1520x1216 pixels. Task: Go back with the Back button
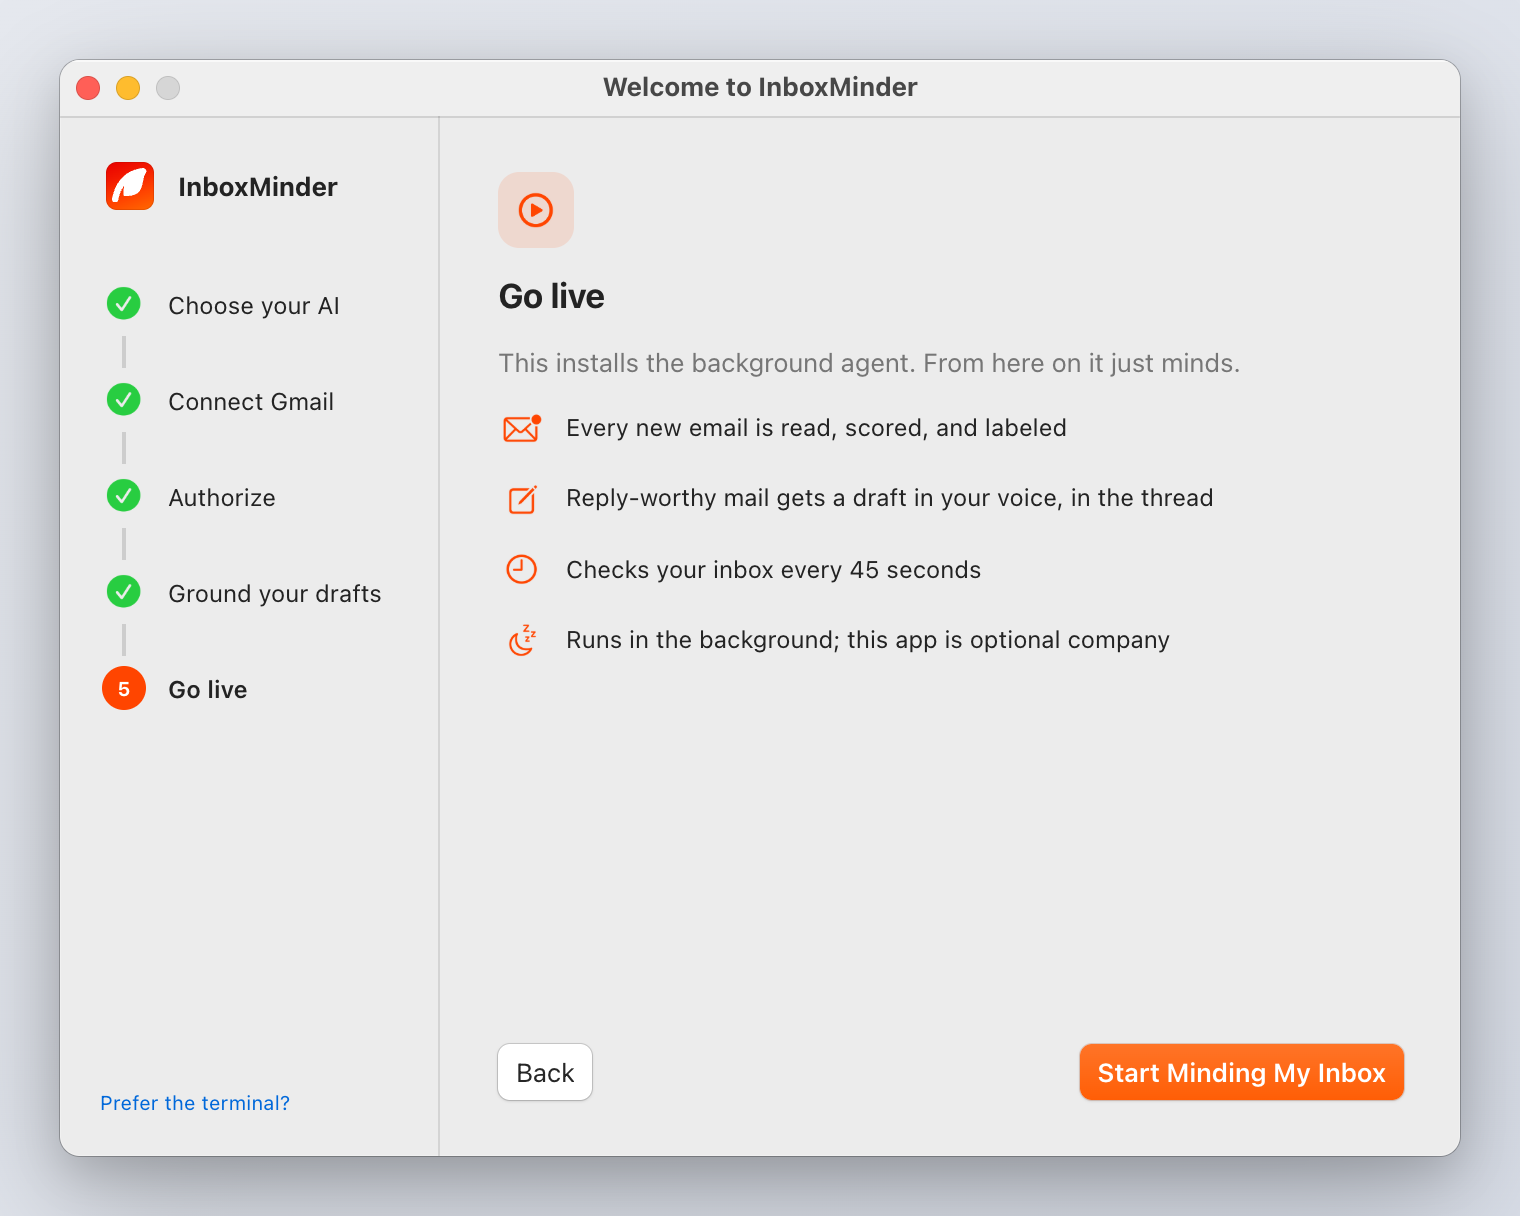coord(545,1072)
